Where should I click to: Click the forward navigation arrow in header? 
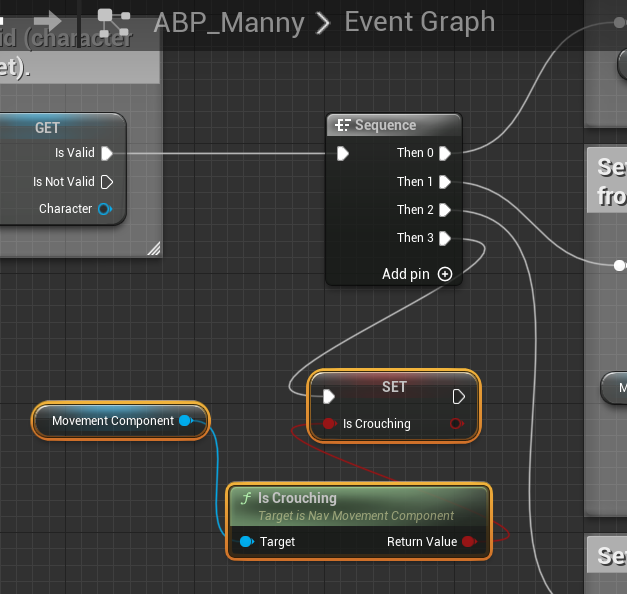pyautogui.click(x=46, y=19)
